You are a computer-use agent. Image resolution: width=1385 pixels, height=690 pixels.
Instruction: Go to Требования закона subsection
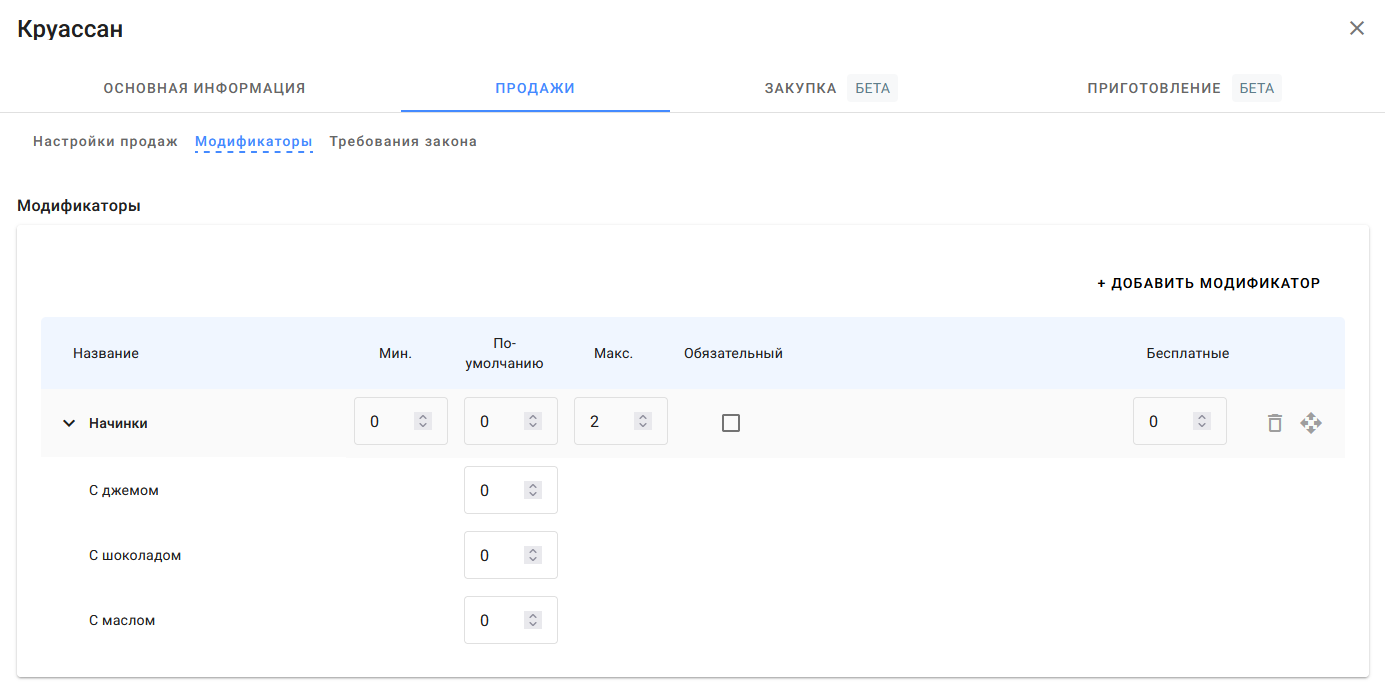403,141
